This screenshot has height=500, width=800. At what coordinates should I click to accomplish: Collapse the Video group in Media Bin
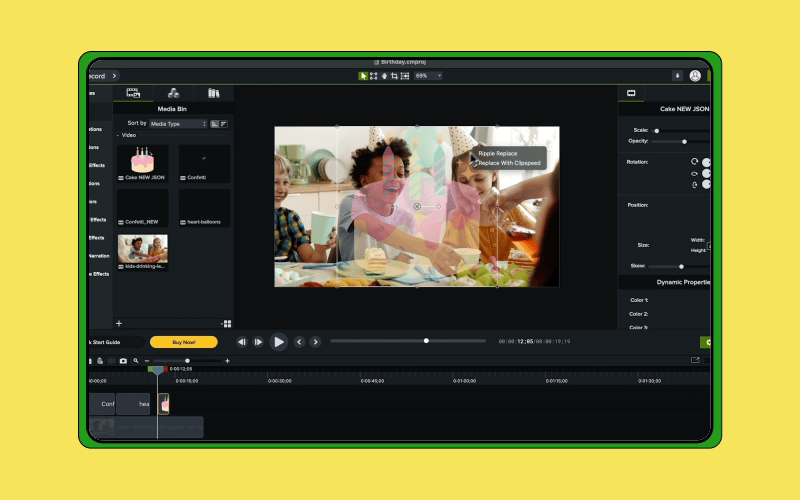[118, 135]
